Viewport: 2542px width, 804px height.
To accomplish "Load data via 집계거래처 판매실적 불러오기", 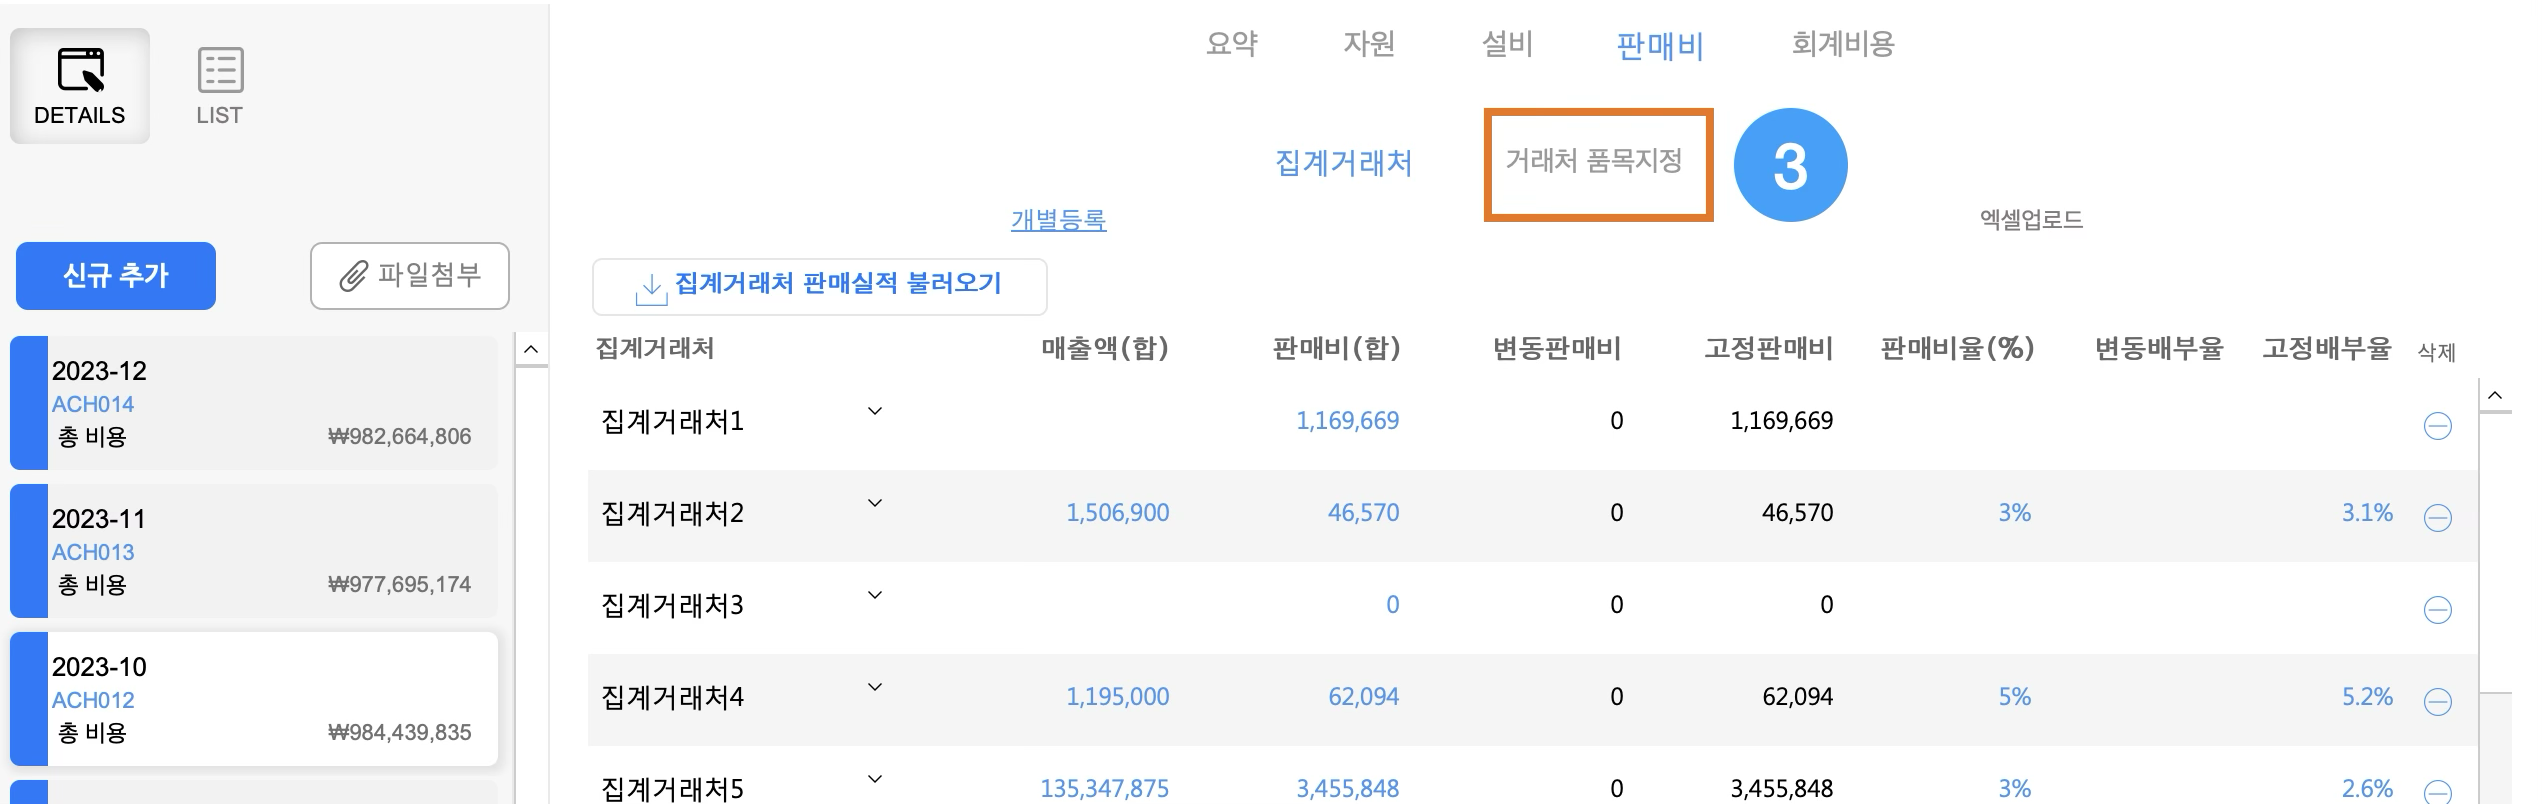I will [819, 286].
